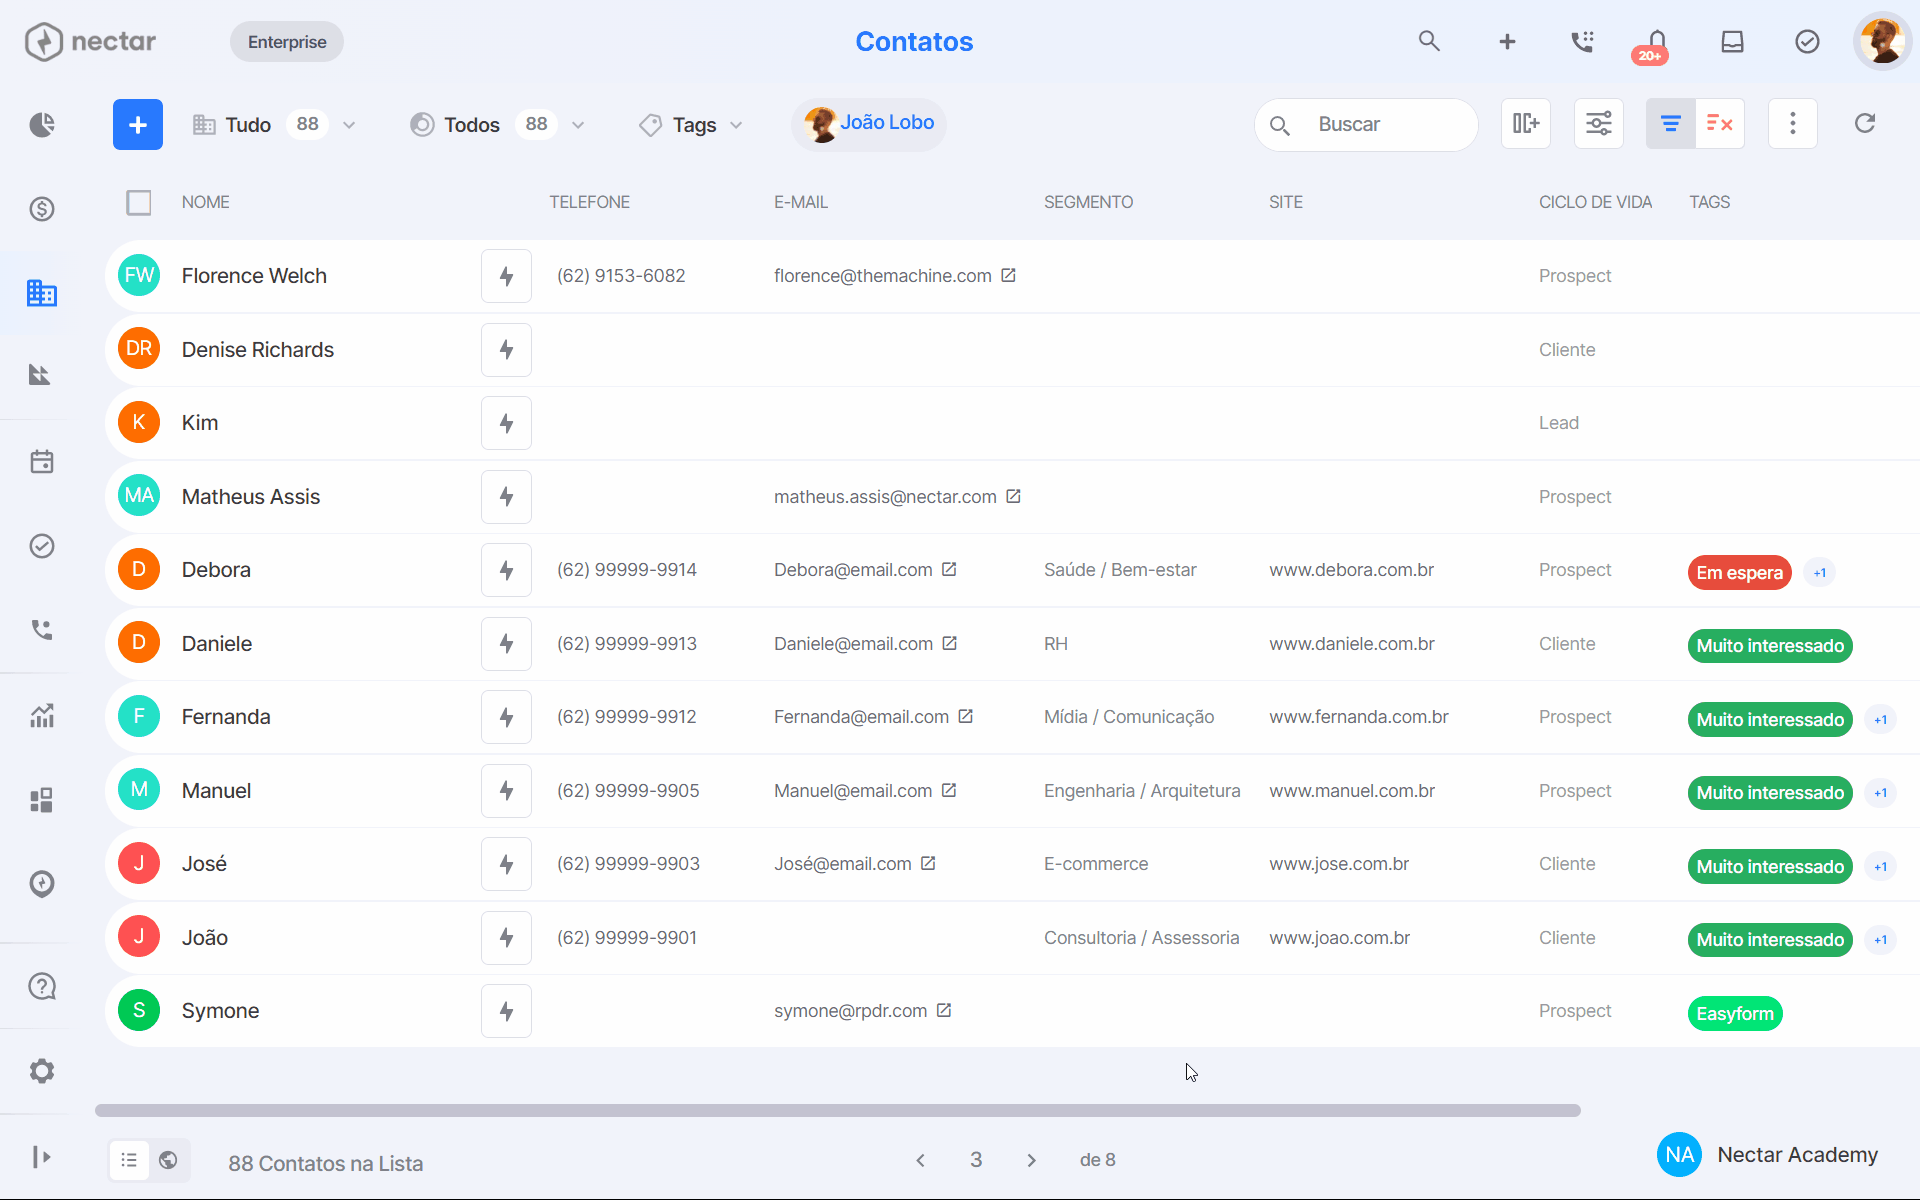The width and height of the screenshot is (1920, 1200).
Task: Open the filter sliders settings icon
Action: pos(1599,124)
